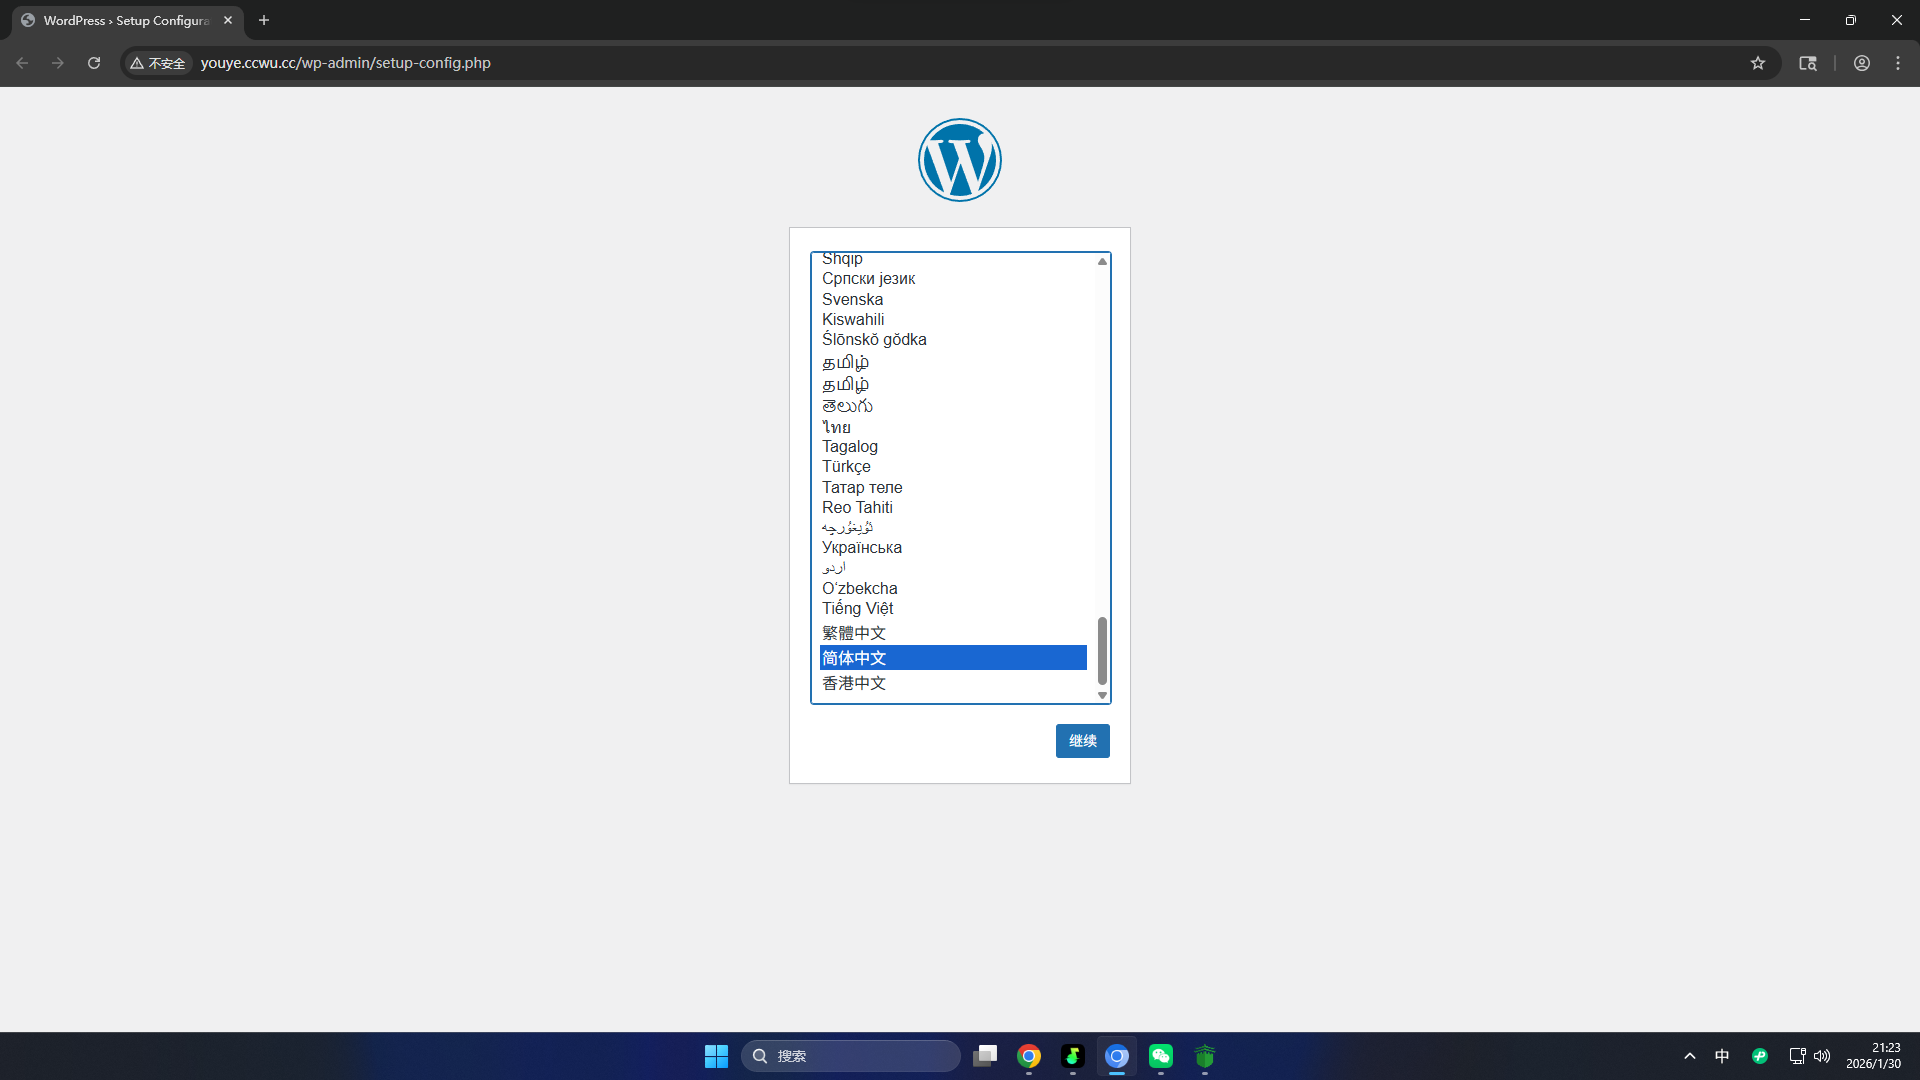The width and height of the screenshot is (1920, 1080).
Task: Open Chrome profile avatar icon
Action: click(x=1862, y=63)
